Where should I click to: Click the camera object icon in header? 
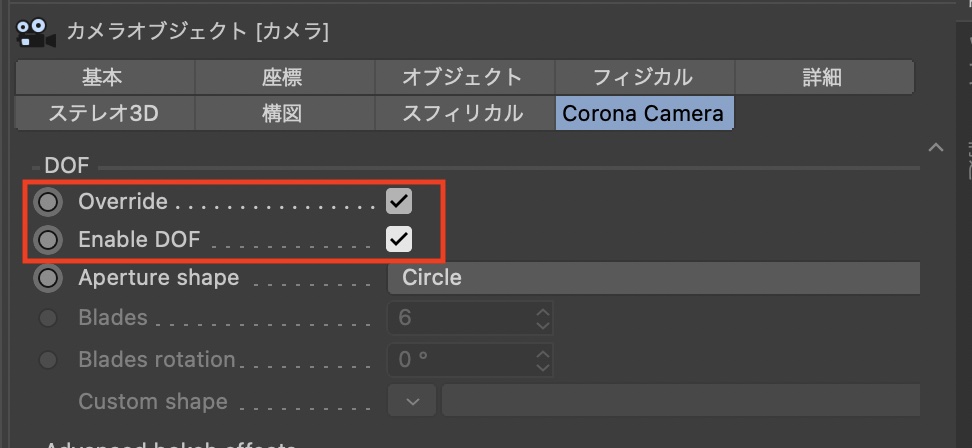(x=36, y=31)
